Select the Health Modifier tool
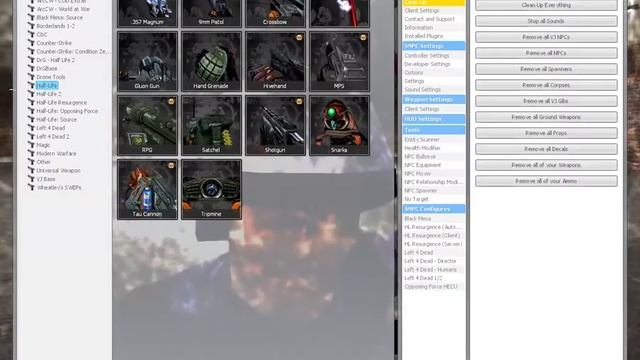Screen dimensions: 640x360 (x=422, y=148)
